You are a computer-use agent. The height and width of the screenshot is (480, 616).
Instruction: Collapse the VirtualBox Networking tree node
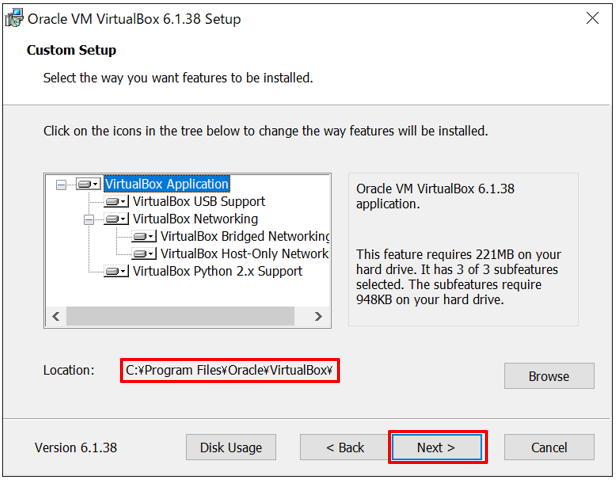(89, 219)
